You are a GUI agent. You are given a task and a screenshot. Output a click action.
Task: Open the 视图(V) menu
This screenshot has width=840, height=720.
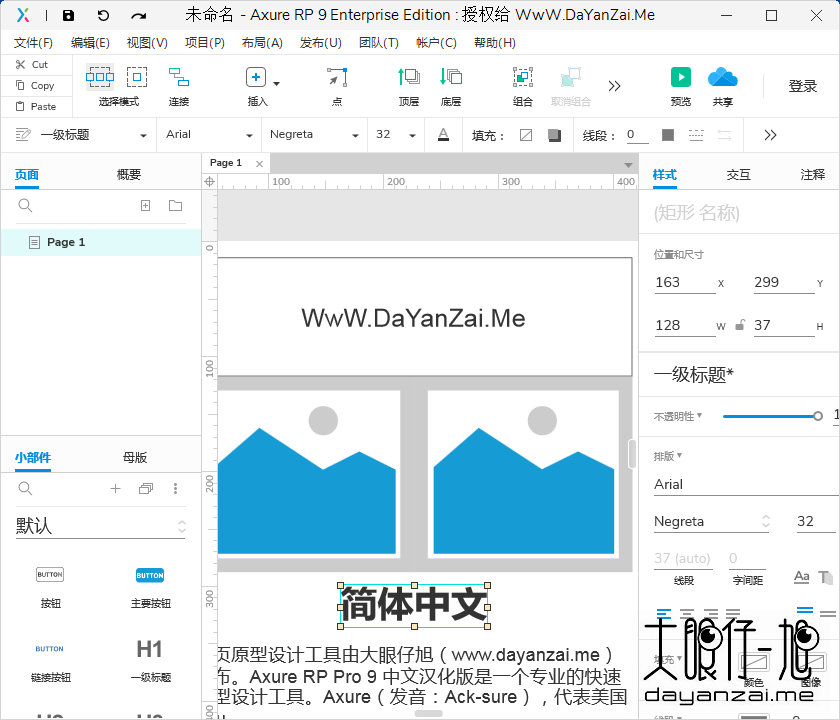147,42
